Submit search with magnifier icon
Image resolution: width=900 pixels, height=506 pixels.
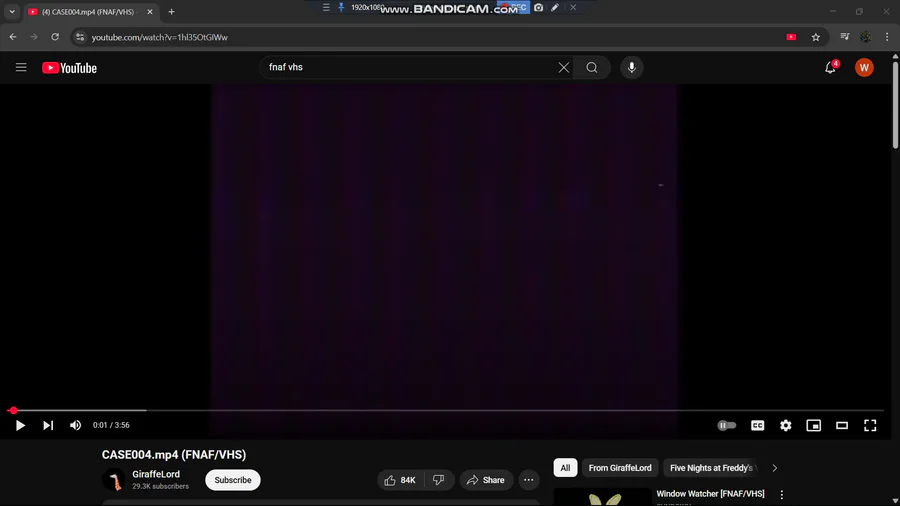point(592,68)
